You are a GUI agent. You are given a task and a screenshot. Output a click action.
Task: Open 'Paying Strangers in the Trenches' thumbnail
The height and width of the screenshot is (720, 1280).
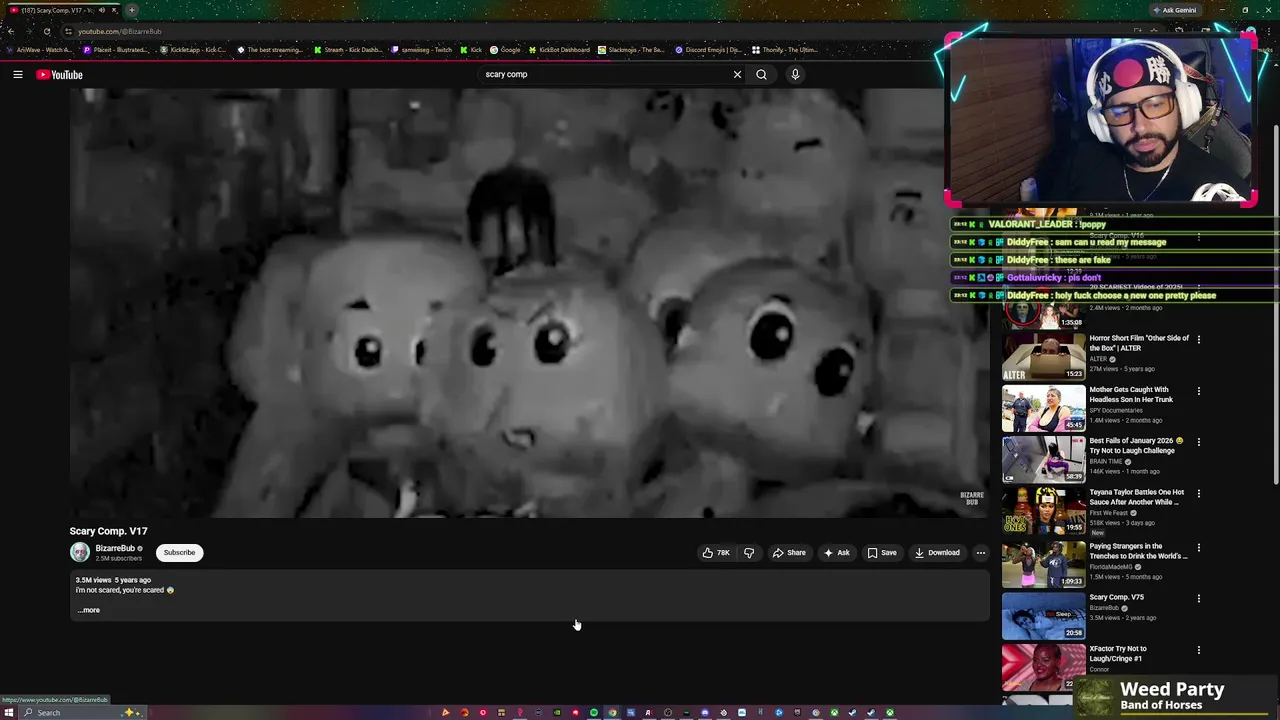1043,563
